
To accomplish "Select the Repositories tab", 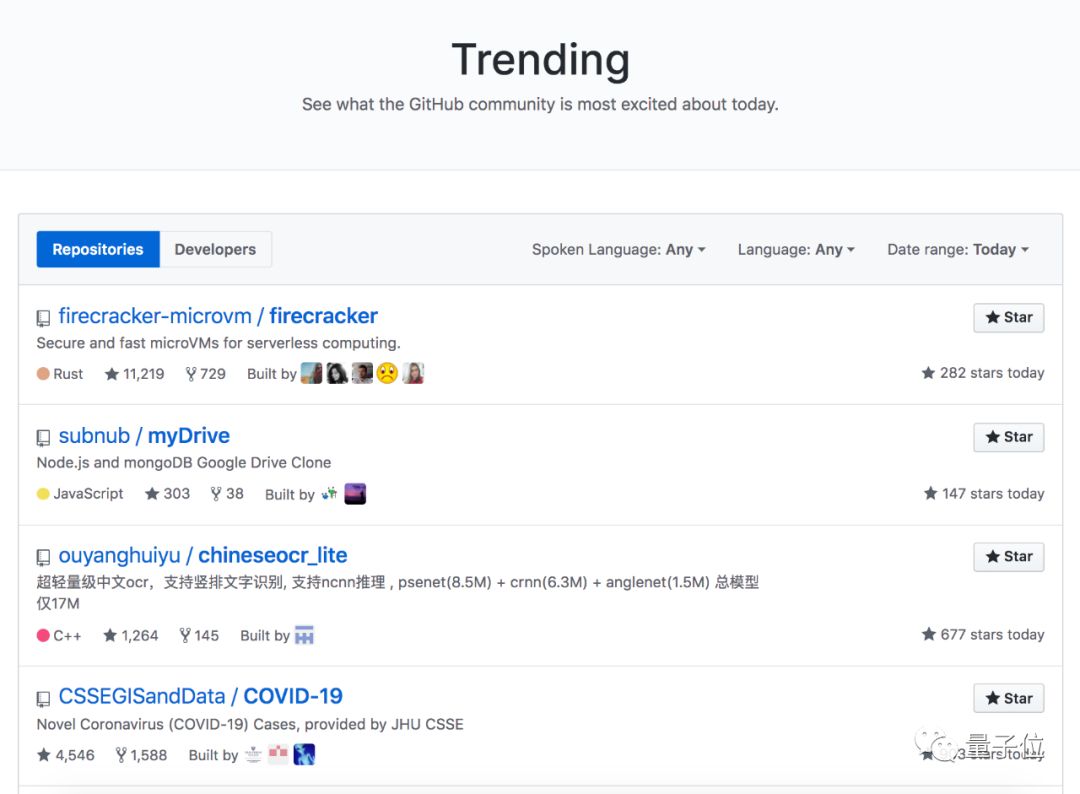I will pyautogui.click(x=98, y=249).
